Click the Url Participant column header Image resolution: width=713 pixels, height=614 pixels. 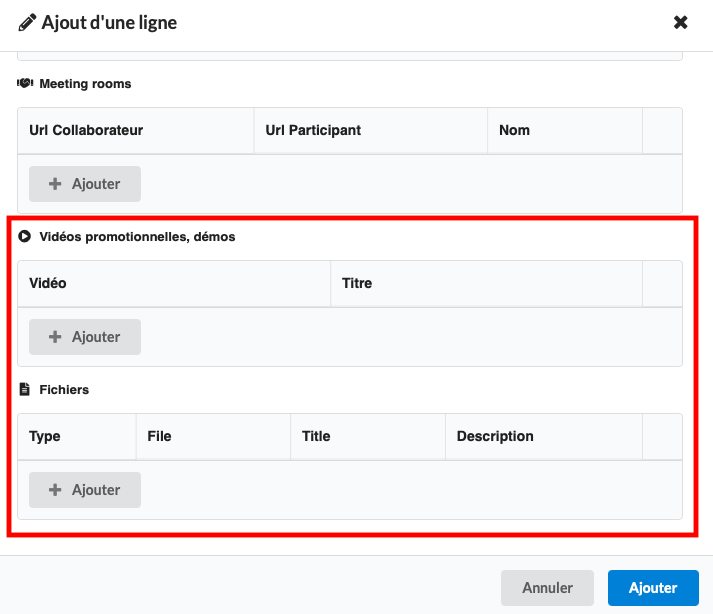coord(313,130)
